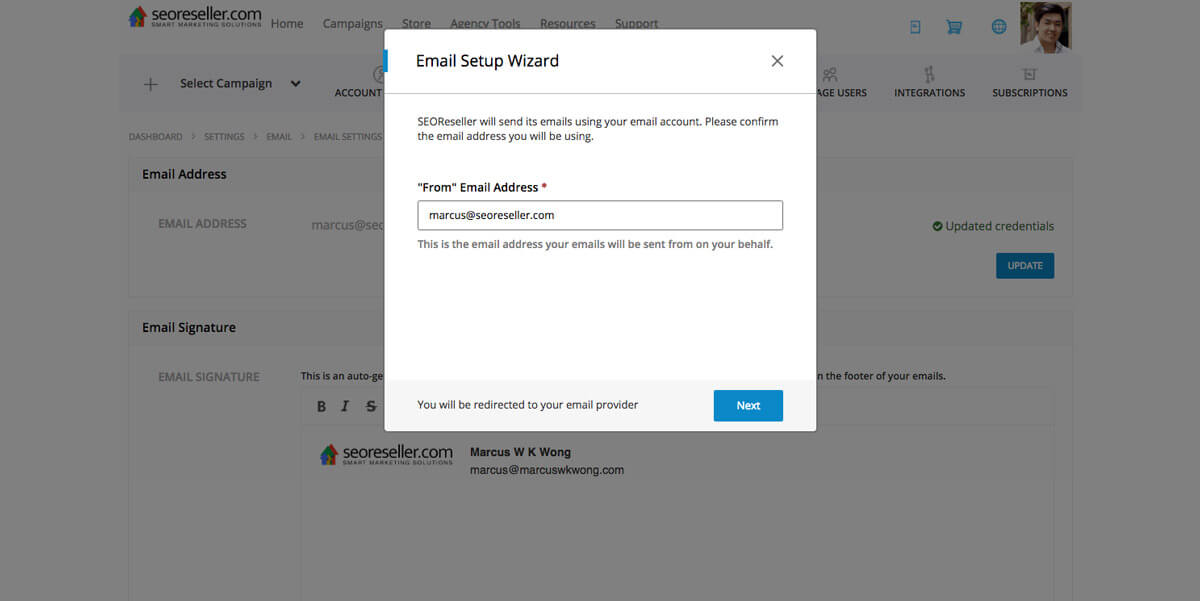The image size is (1200, 601).
Task: Click the globe language icon
Action: 998,27
